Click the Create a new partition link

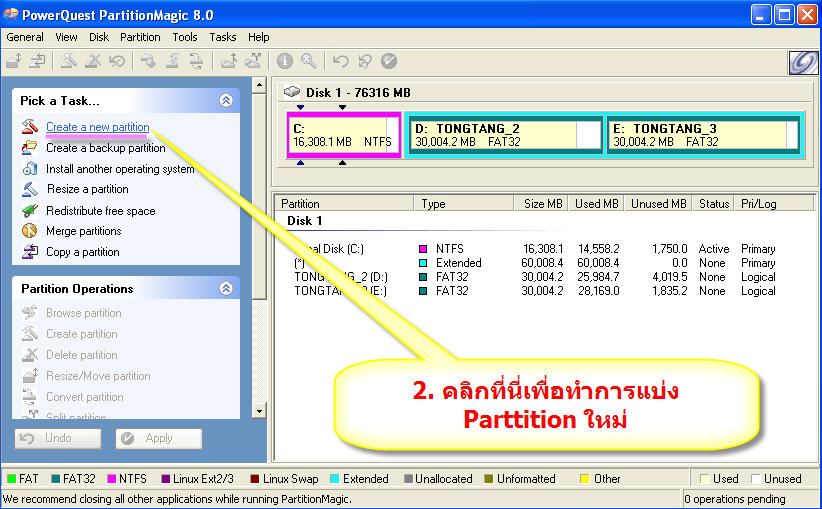tap(98, 127)
